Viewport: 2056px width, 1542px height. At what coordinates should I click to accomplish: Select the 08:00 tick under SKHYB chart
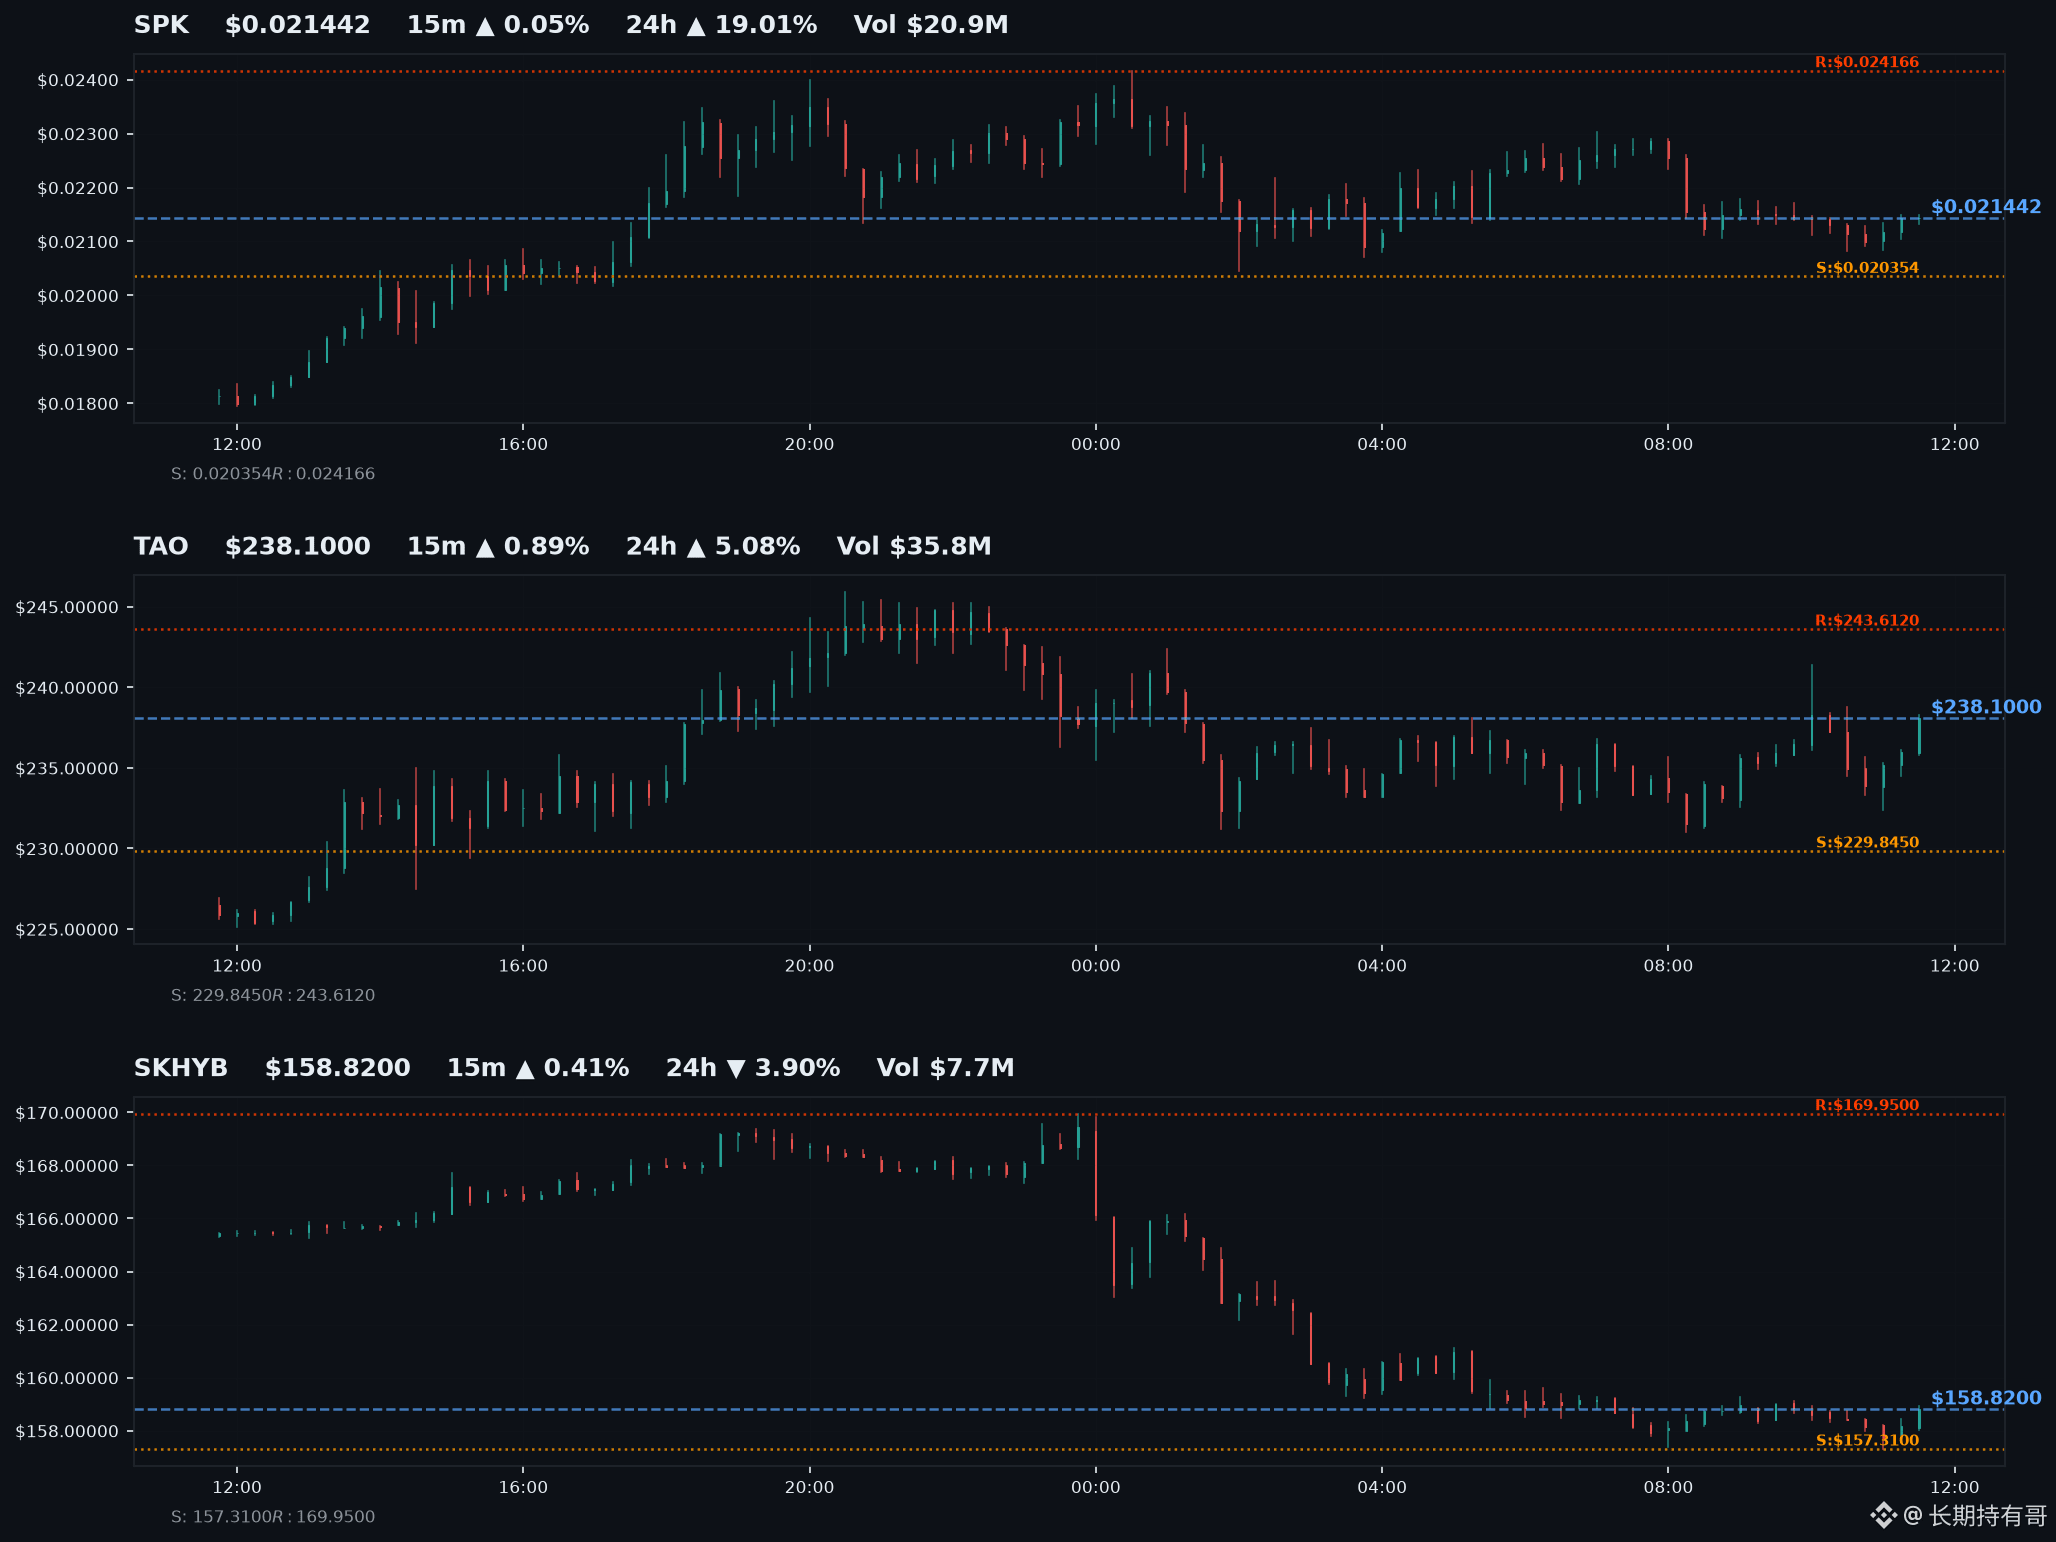point(1668,1487)
